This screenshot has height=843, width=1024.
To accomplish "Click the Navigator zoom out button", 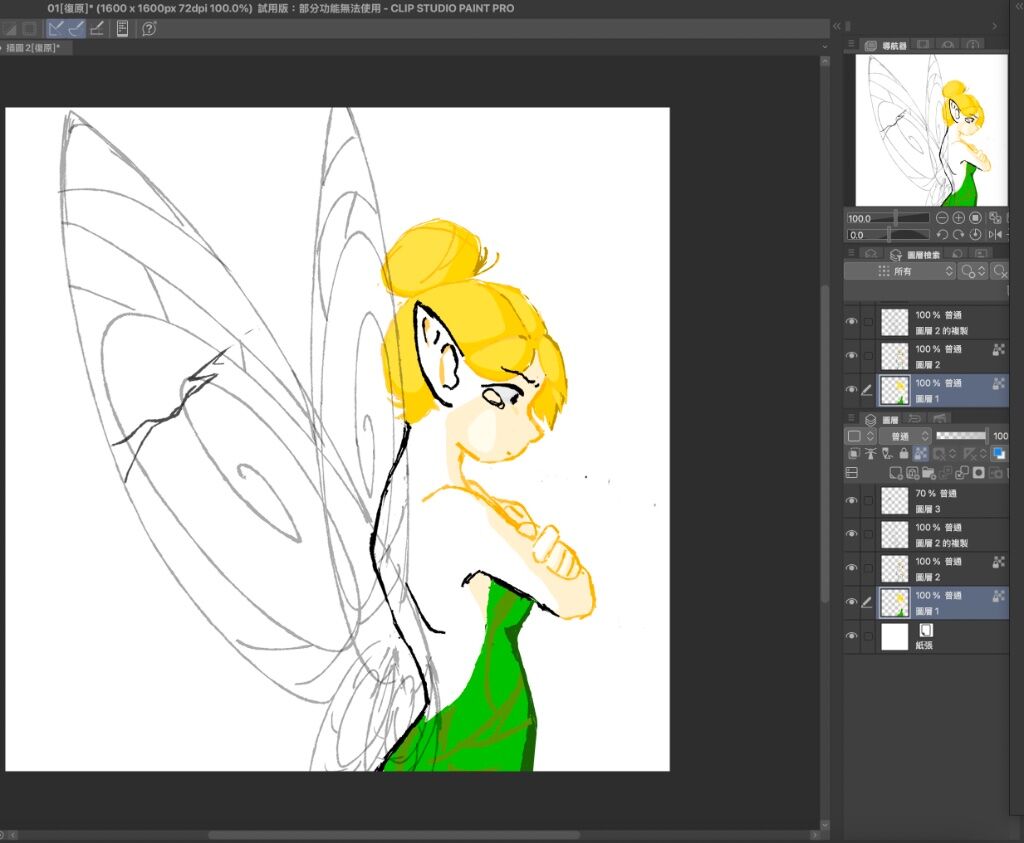I will tap(942, 218).
